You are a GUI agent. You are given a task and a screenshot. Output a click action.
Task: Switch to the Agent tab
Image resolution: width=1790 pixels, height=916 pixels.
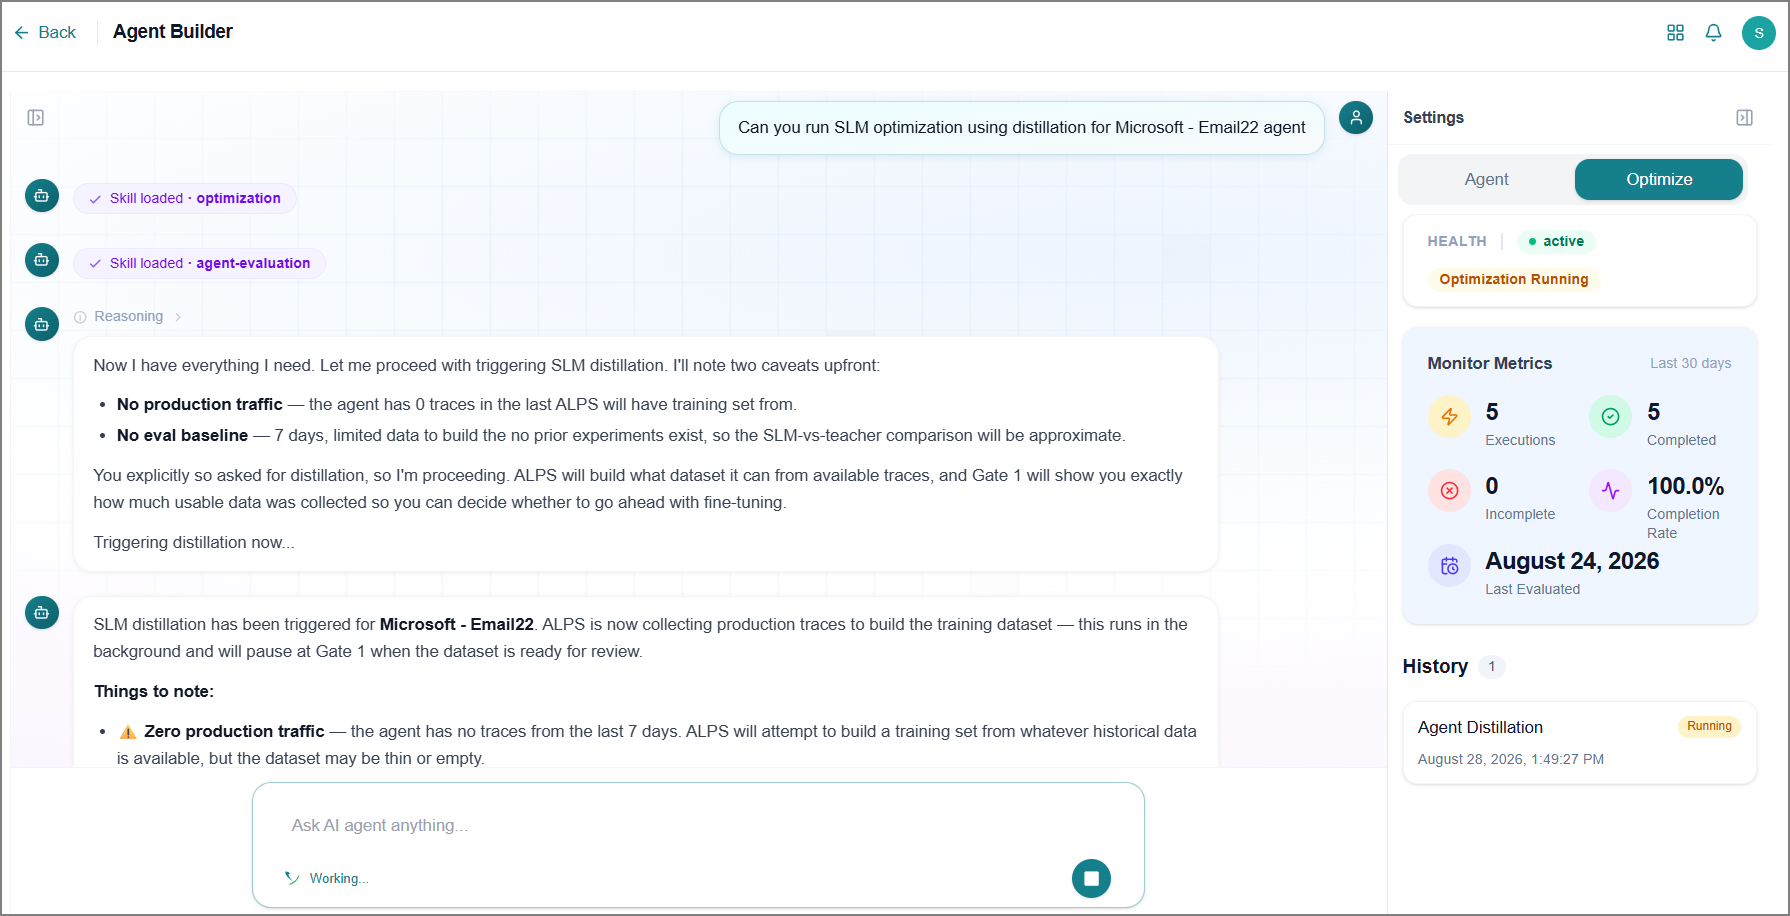click(1486, 180)
